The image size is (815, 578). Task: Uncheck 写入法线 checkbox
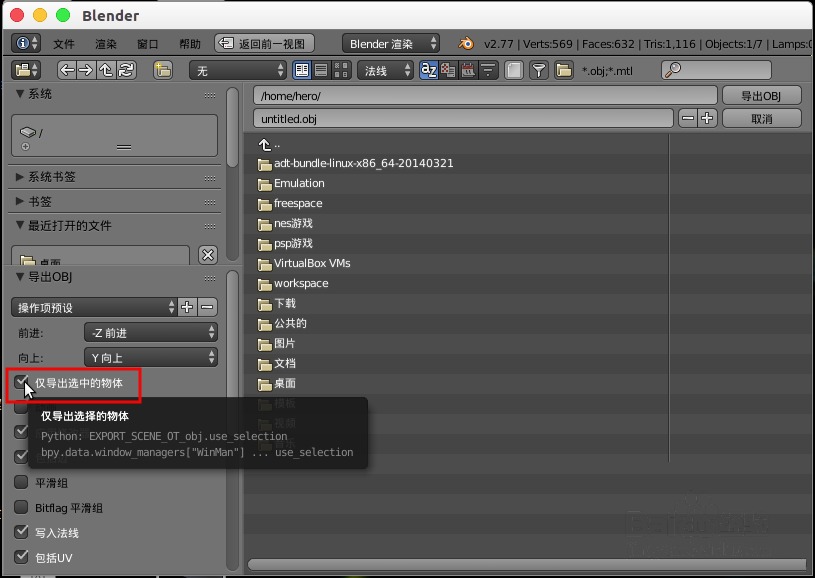(x=21, y=532)
